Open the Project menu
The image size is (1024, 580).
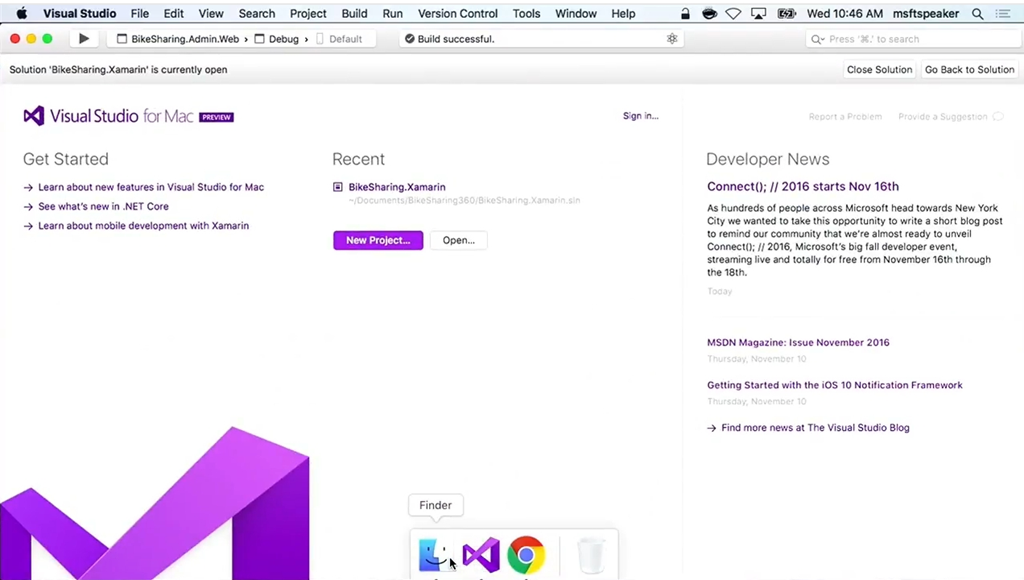[308, 13]
